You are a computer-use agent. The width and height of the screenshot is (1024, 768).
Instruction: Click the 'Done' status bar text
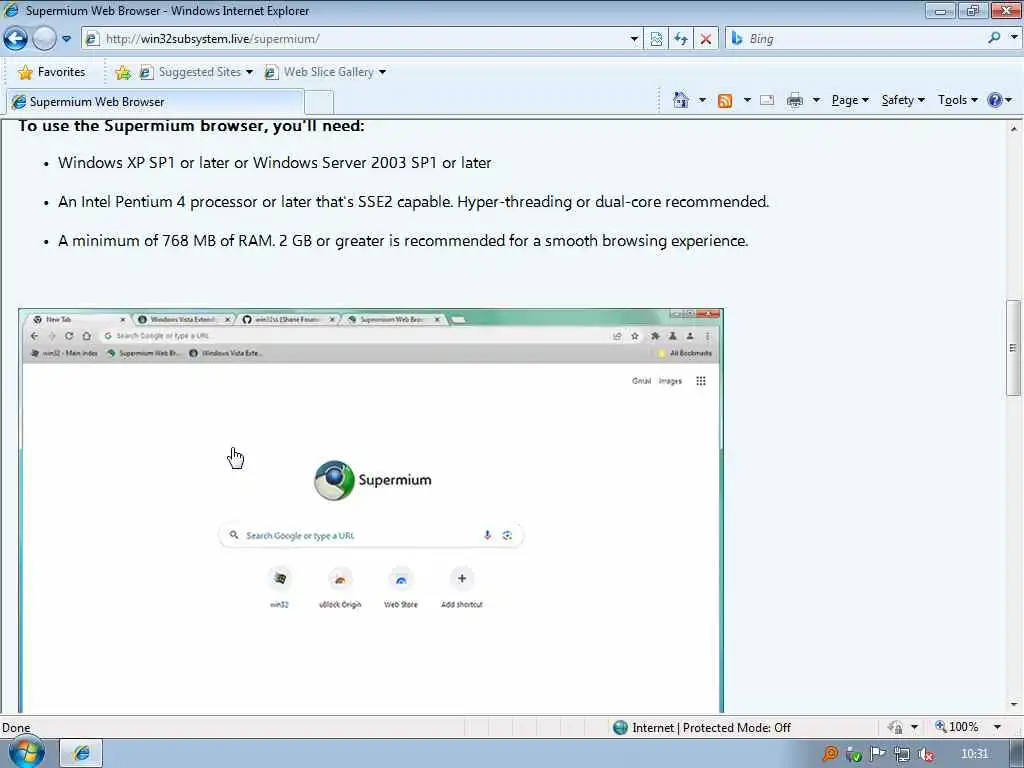pos(16,728)
